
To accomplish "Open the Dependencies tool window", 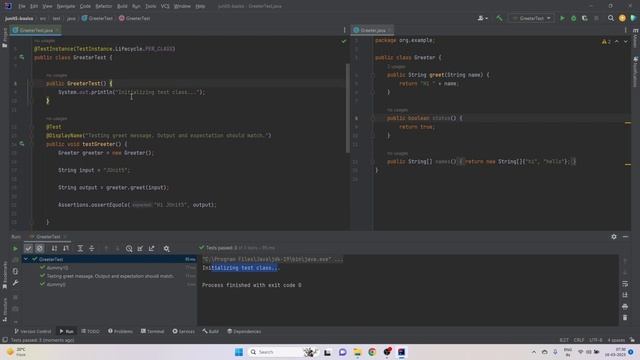I will 244,331.
